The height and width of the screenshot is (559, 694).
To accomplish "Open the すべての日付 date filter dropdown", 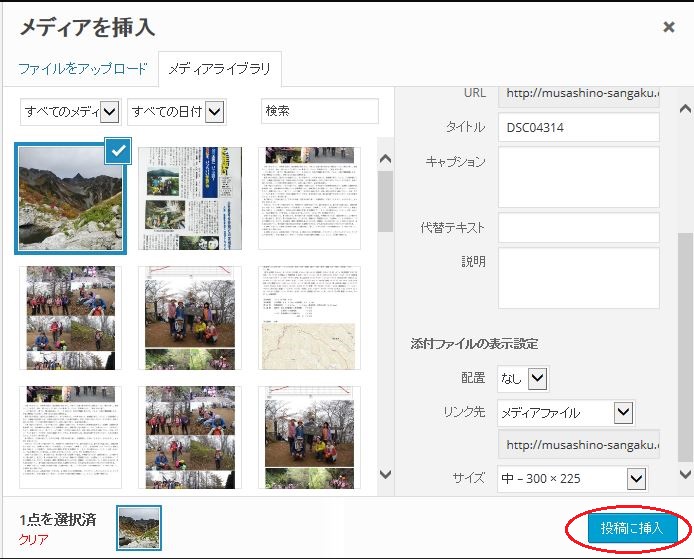I will coord(177,111).
